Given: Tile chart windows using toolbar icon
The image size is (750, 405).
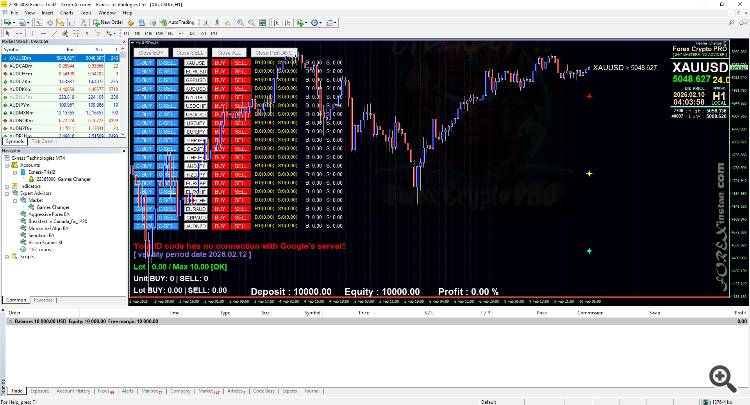Looking at the screenshot, I should (263, 22).
